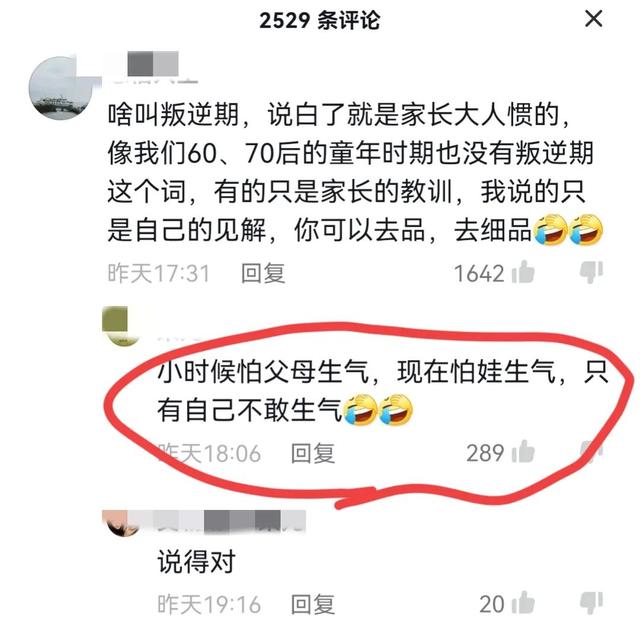Click the 1642 like count
The height and width of the screenshot is (638, 640).
[x=479, y=273]
